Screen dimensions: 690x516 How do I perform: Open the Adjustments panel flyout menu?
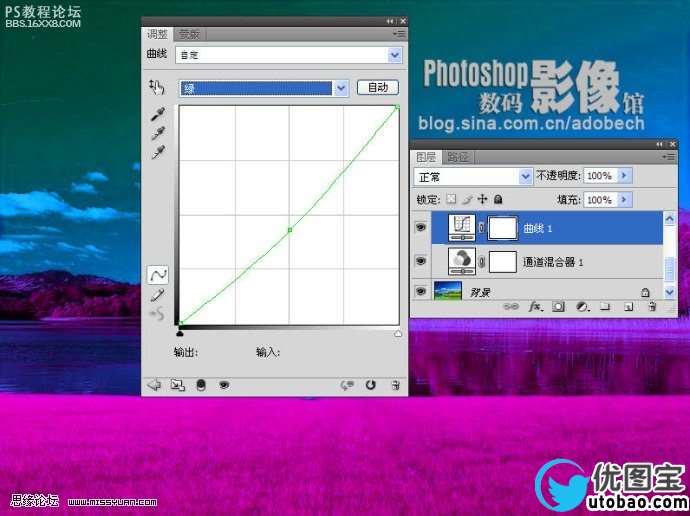point(400,33)
